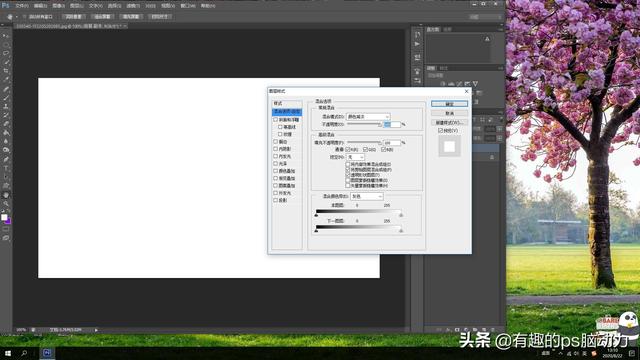This screenshot has width=640, height=360.
Task: Select the Crop tool
Action: pyautogui.click(x=6, y=71)
